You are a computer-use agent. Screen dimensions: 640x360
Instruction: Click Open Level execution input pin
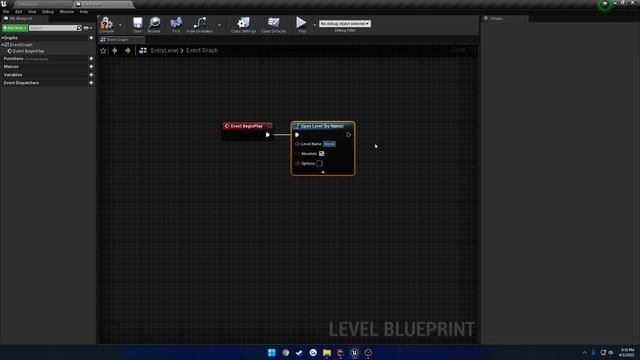coord(297,135)
